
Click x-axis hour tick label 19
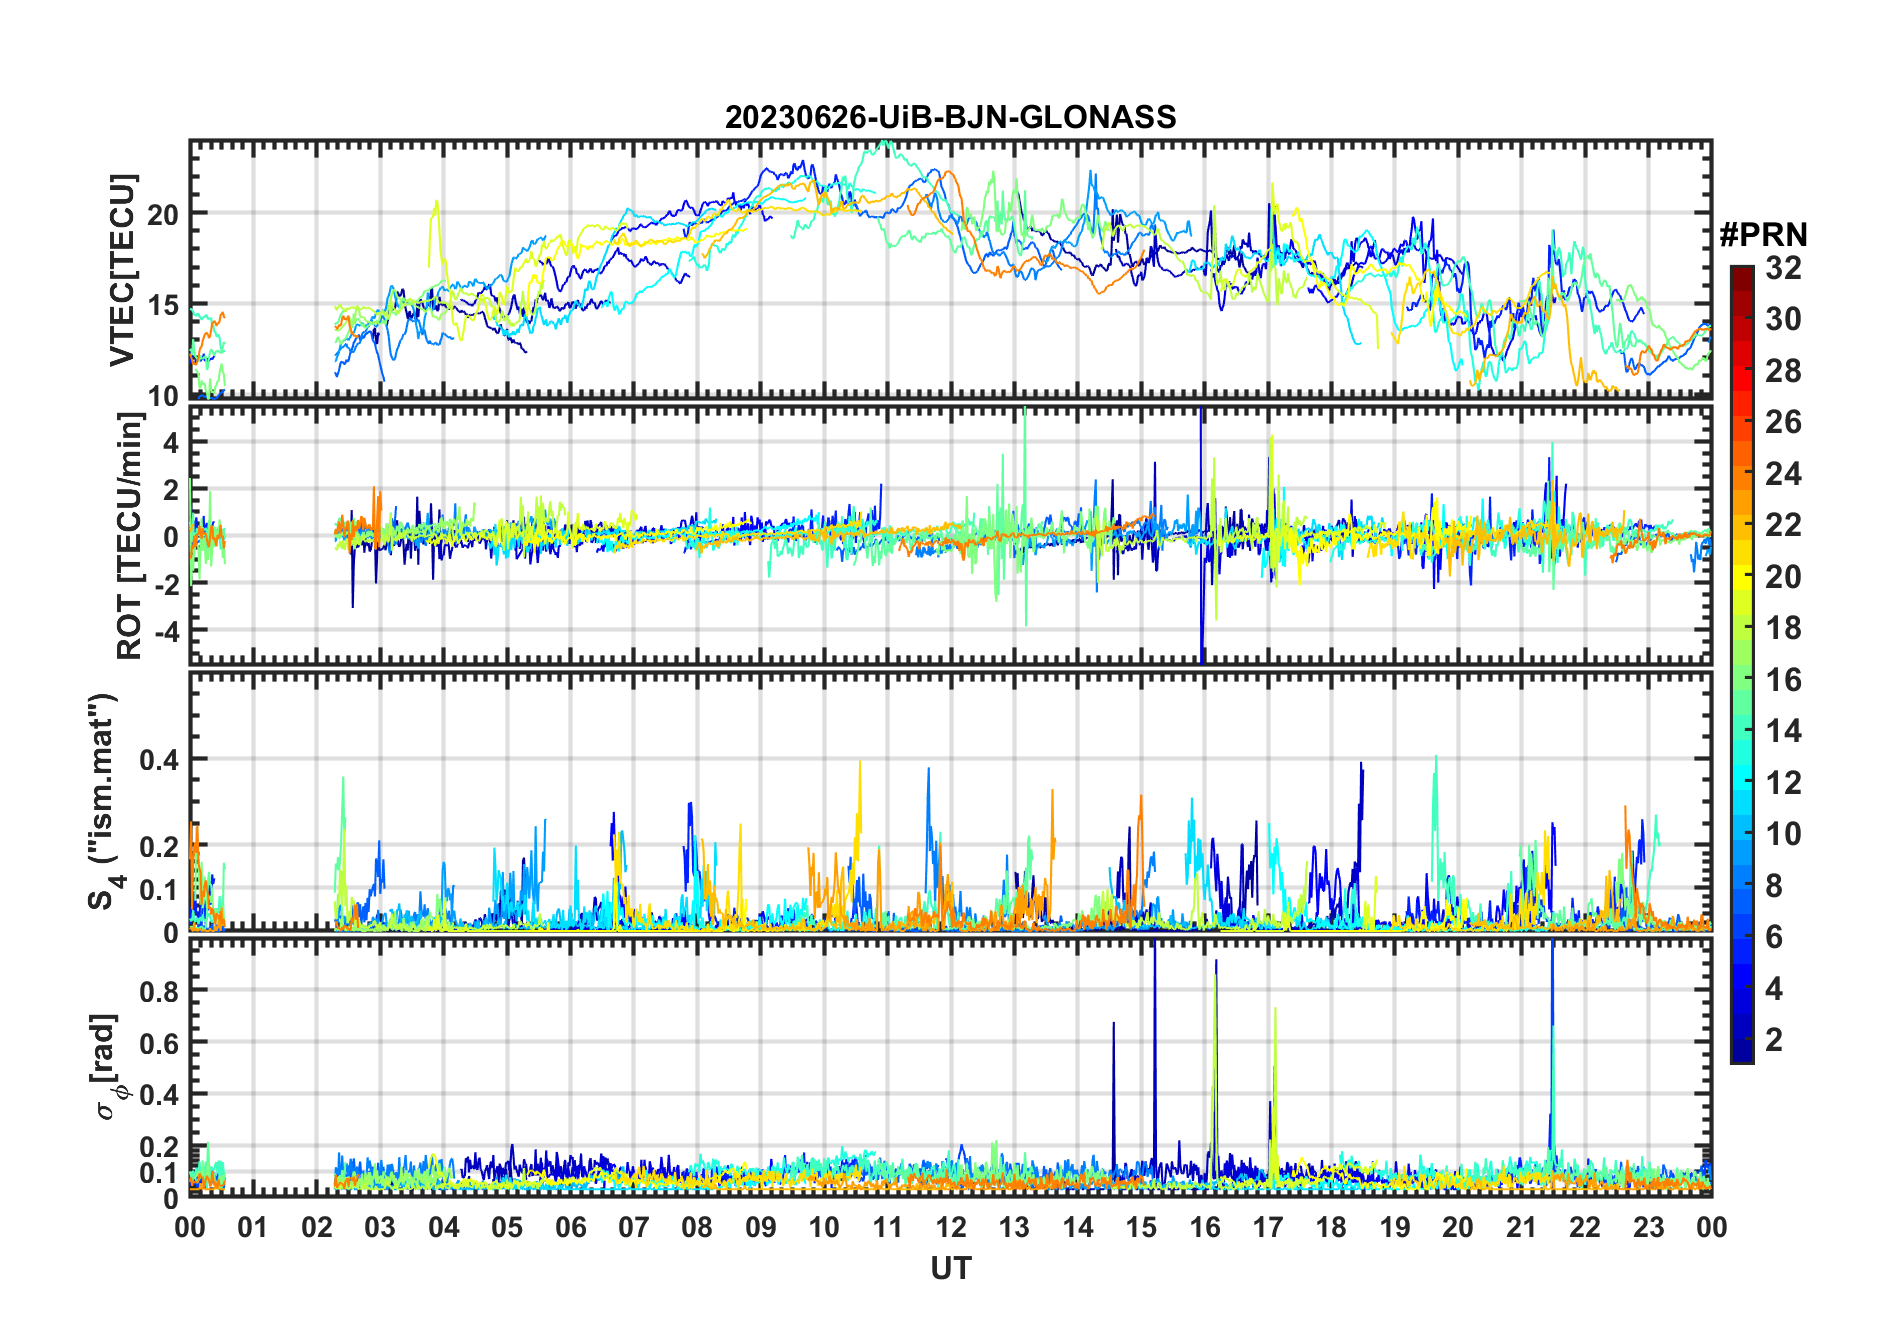click(x=1395, y=1227)
